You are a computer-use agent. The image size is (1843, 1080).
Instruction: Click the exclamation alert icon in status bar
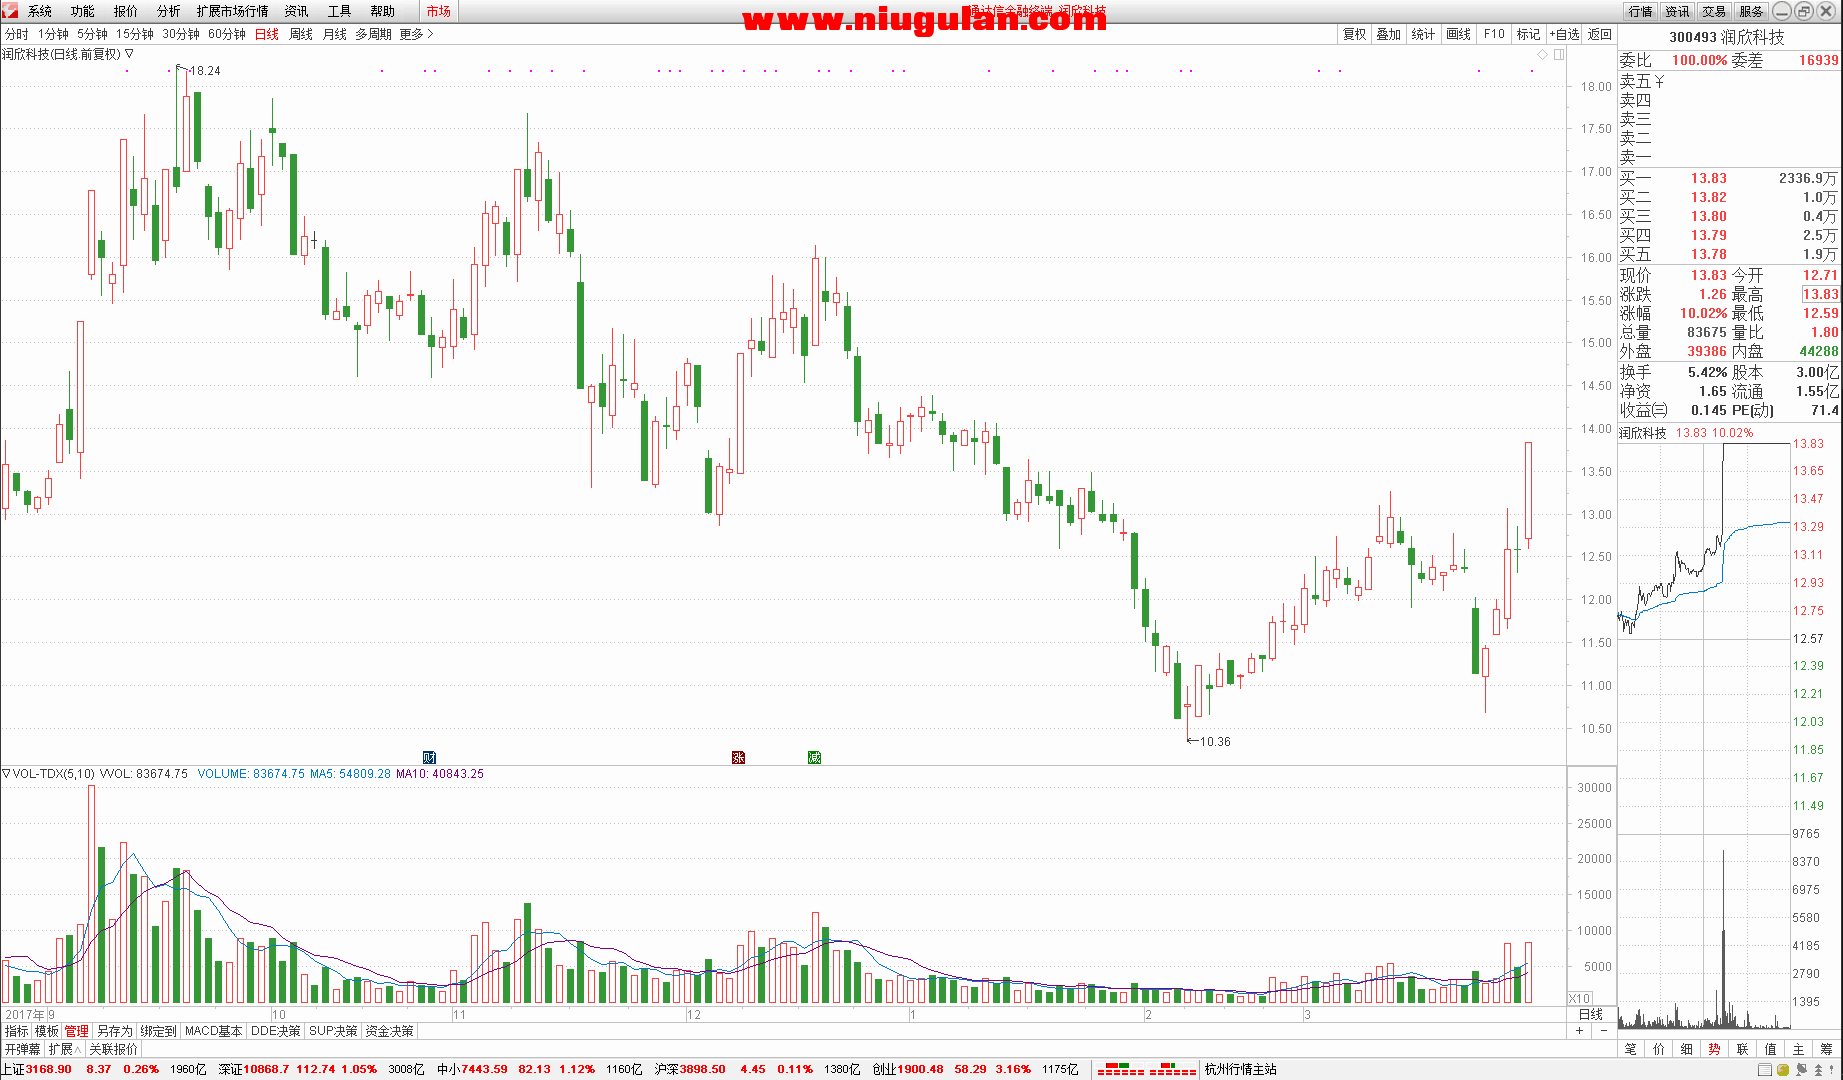click(x=1832, y=1070)
